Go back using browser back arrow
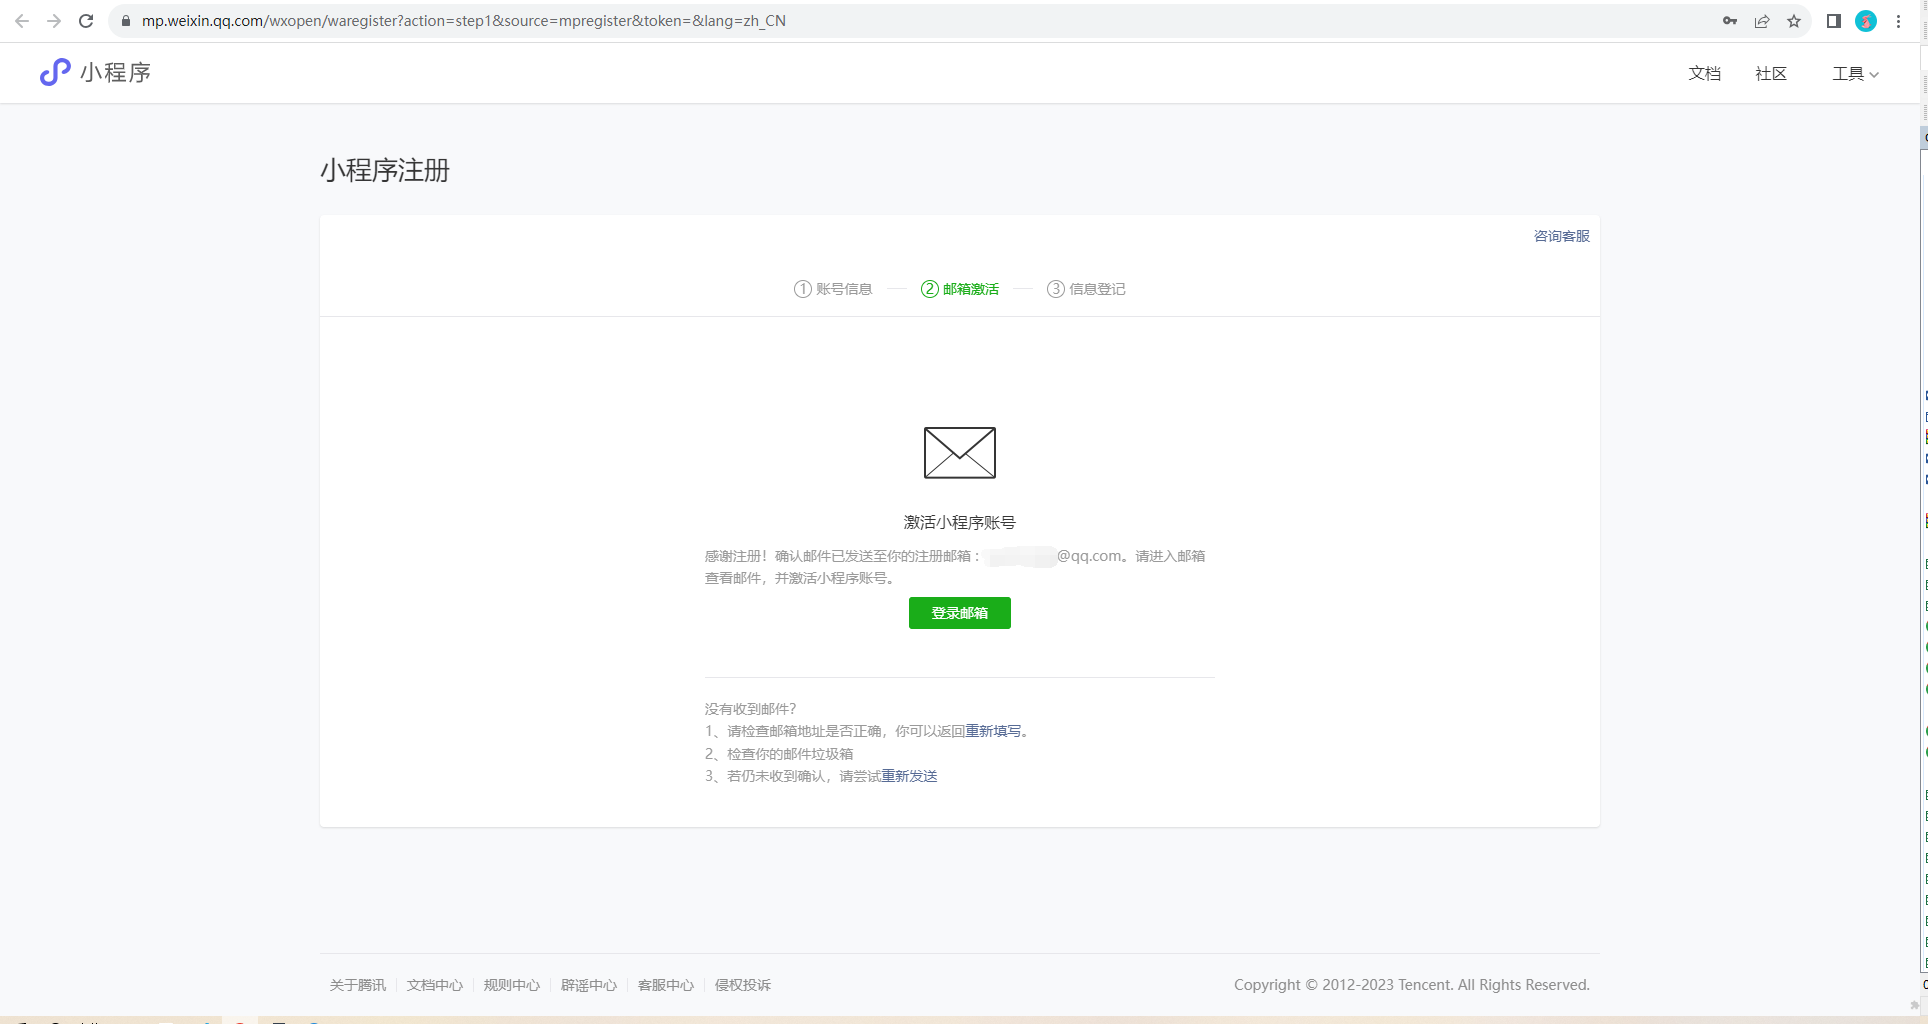The height and width of the screenshot is (1024, 1928). tap(22, 21)
